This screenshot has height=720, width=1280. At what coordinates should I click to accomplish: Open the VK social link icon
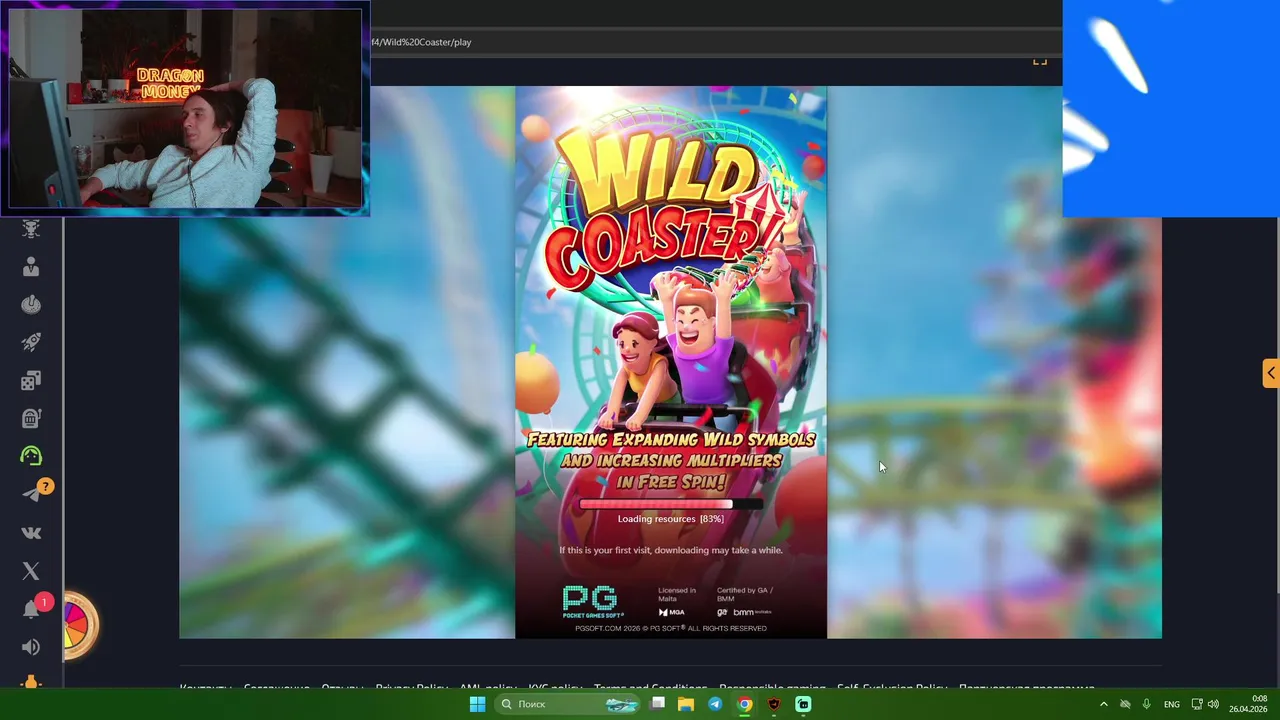click(x=31, y=532)
